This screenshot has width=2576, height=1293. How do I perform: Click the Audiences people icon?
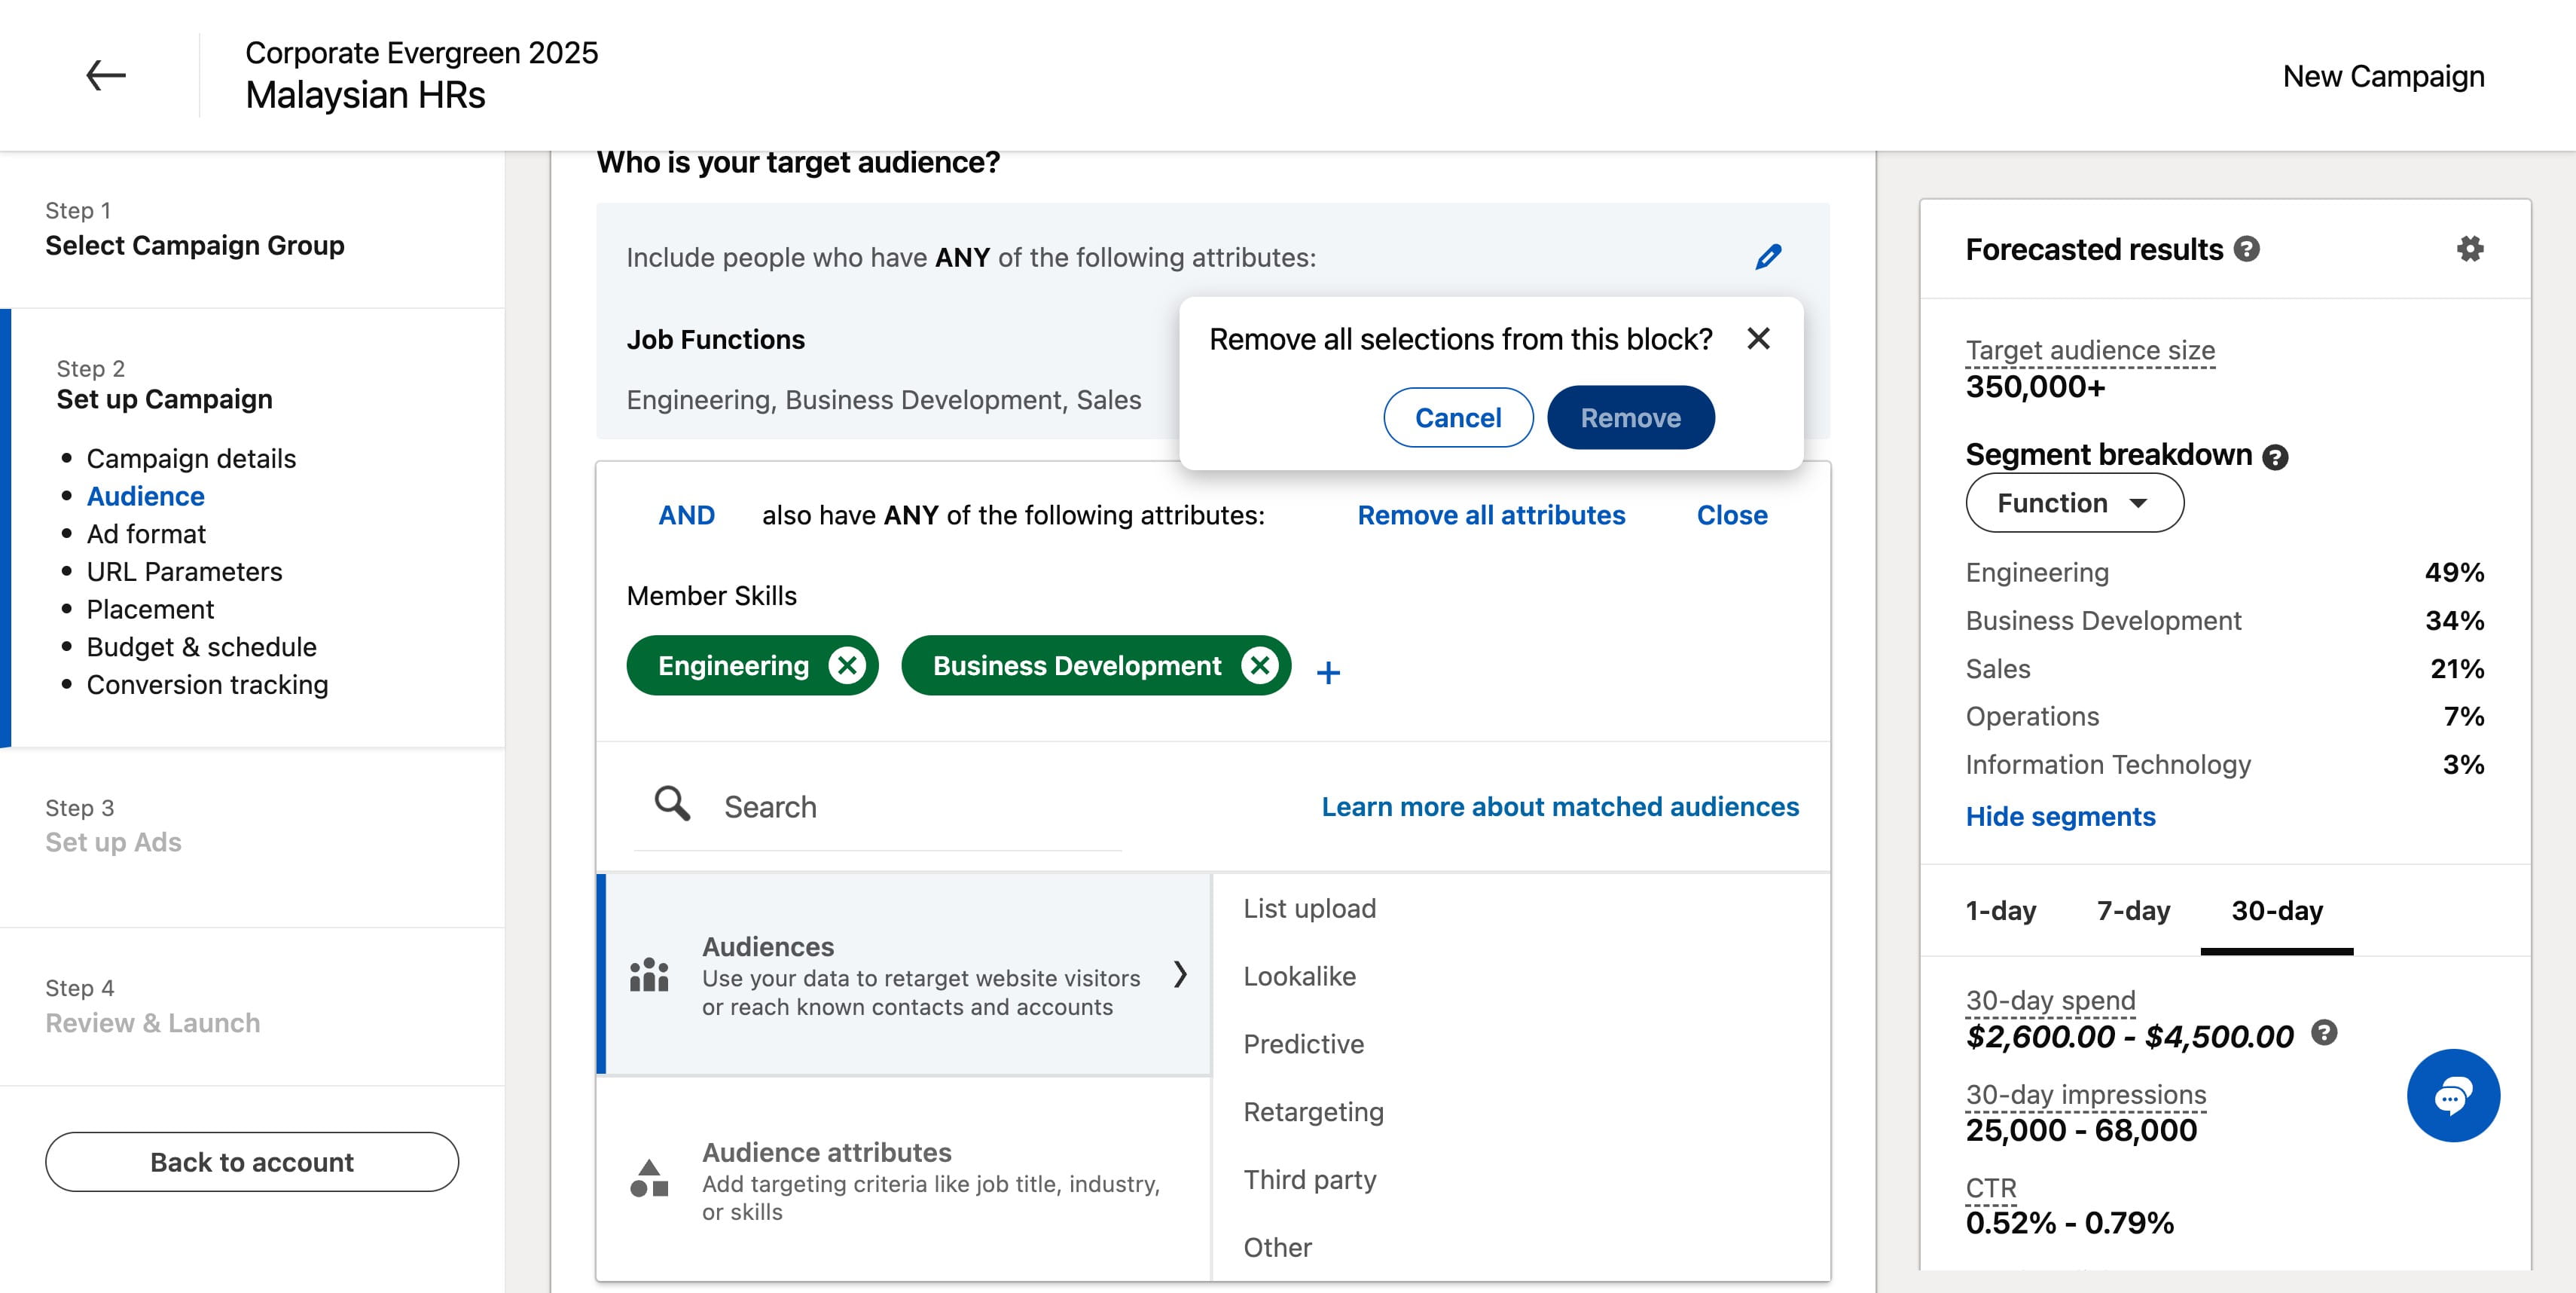pos(649,974)
